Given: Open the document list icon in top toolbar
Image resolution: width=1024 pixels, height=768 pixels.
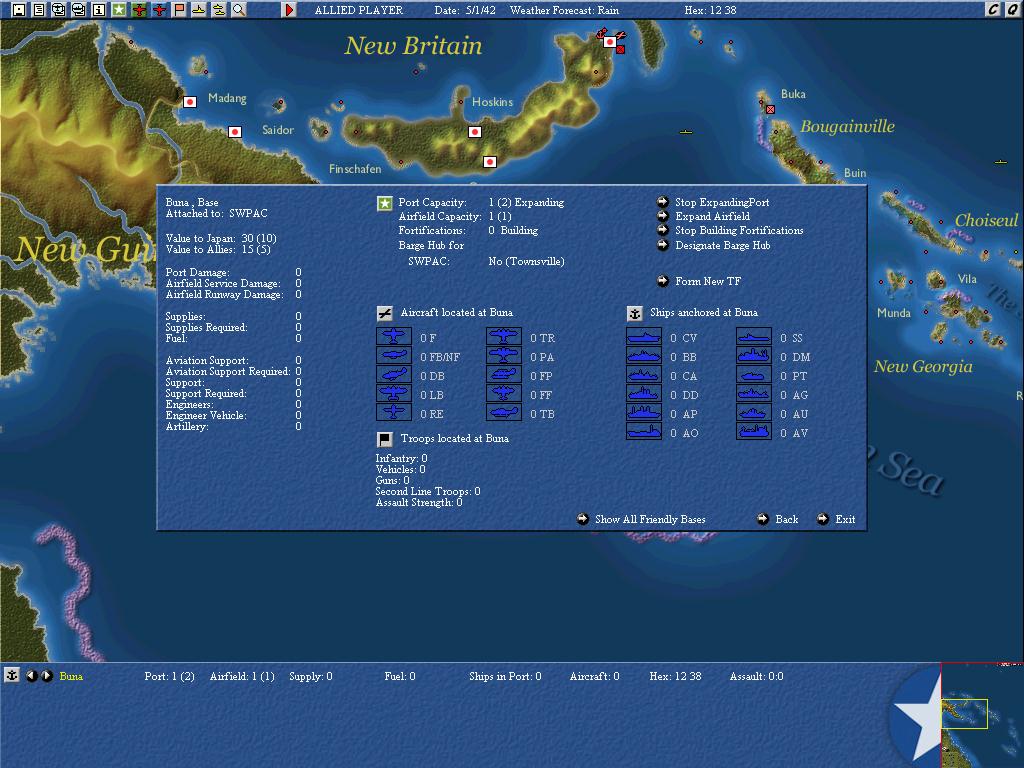Looking at the screenshot, I should point(39,10).
